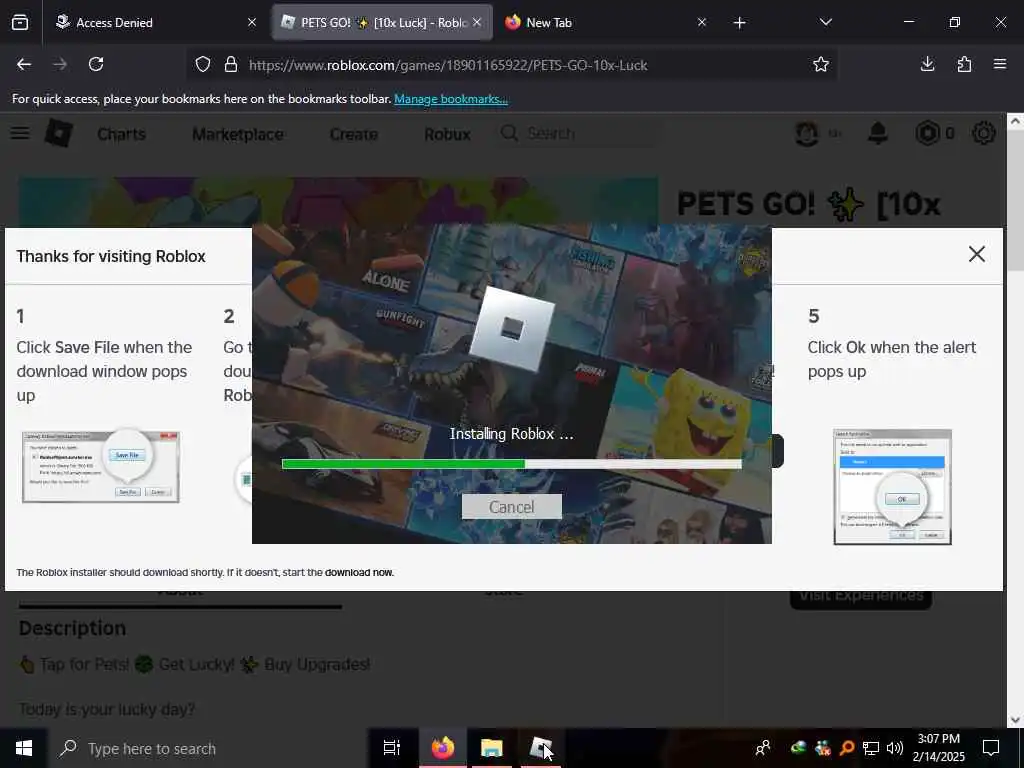This screenshot has width=1024, height=768.
Task: Click the Save File step one thumbnail
Action: pos(101,467)
